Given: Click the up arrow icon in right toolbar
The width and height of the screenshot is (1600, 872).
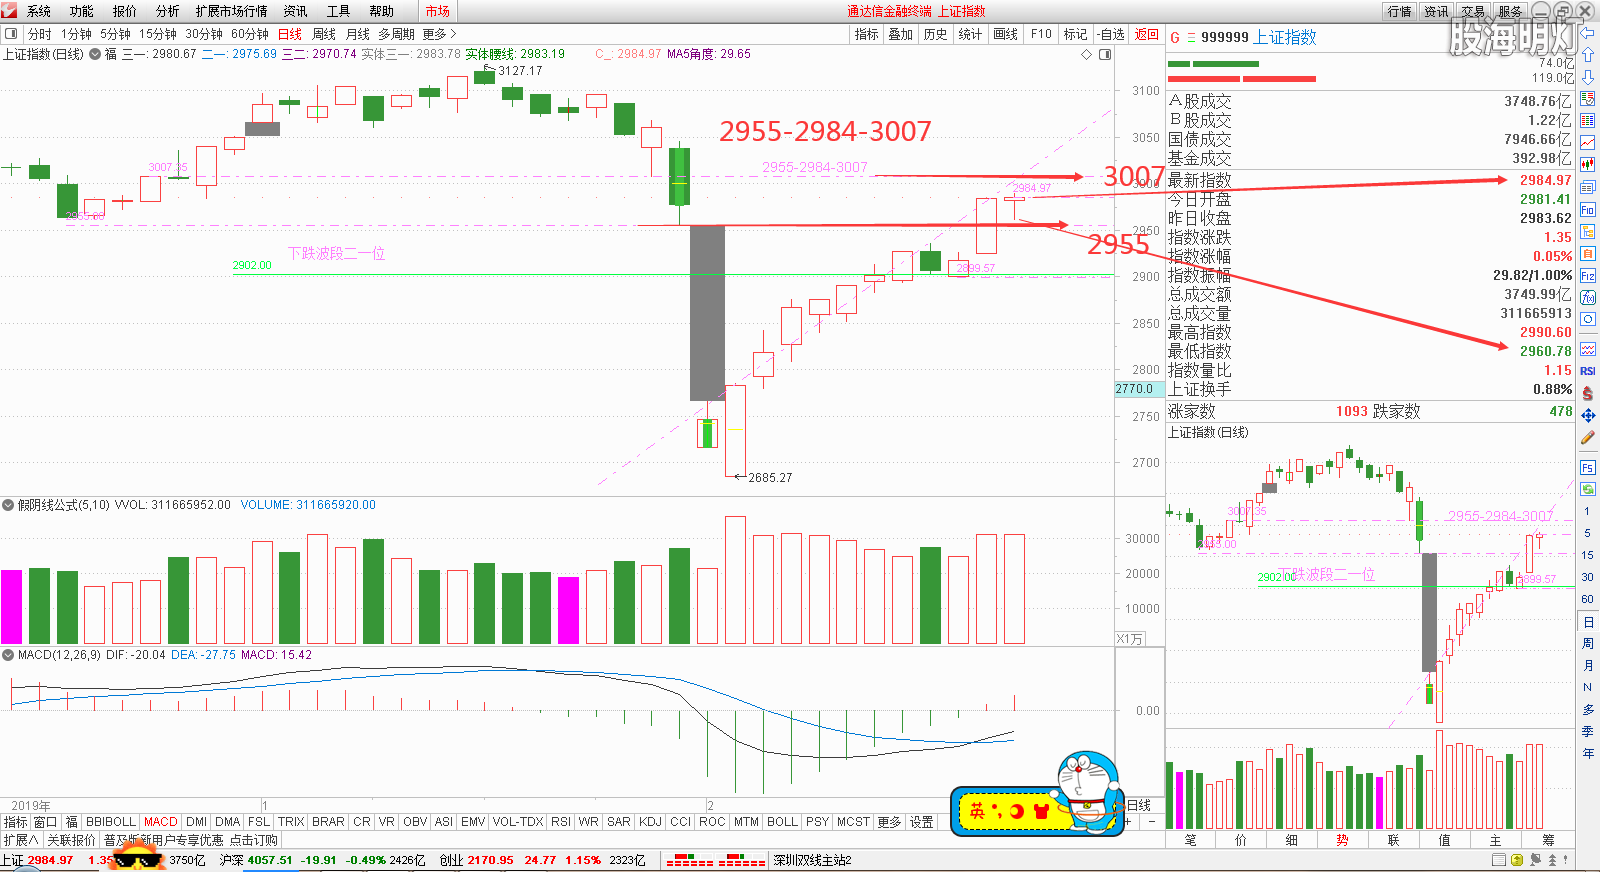Looking at the screenshot, I should point(1587,55).
